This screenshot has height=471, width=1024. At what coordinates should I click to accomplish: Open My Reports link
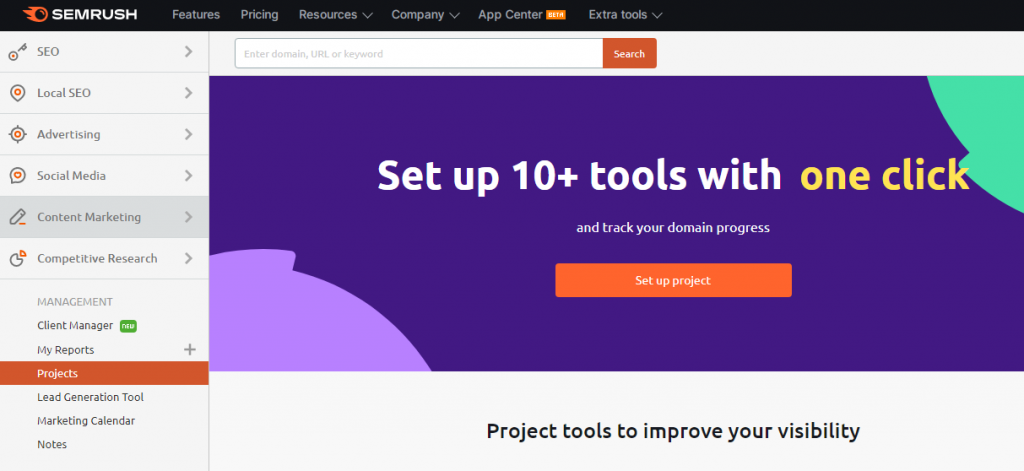(x=65, y=350)
